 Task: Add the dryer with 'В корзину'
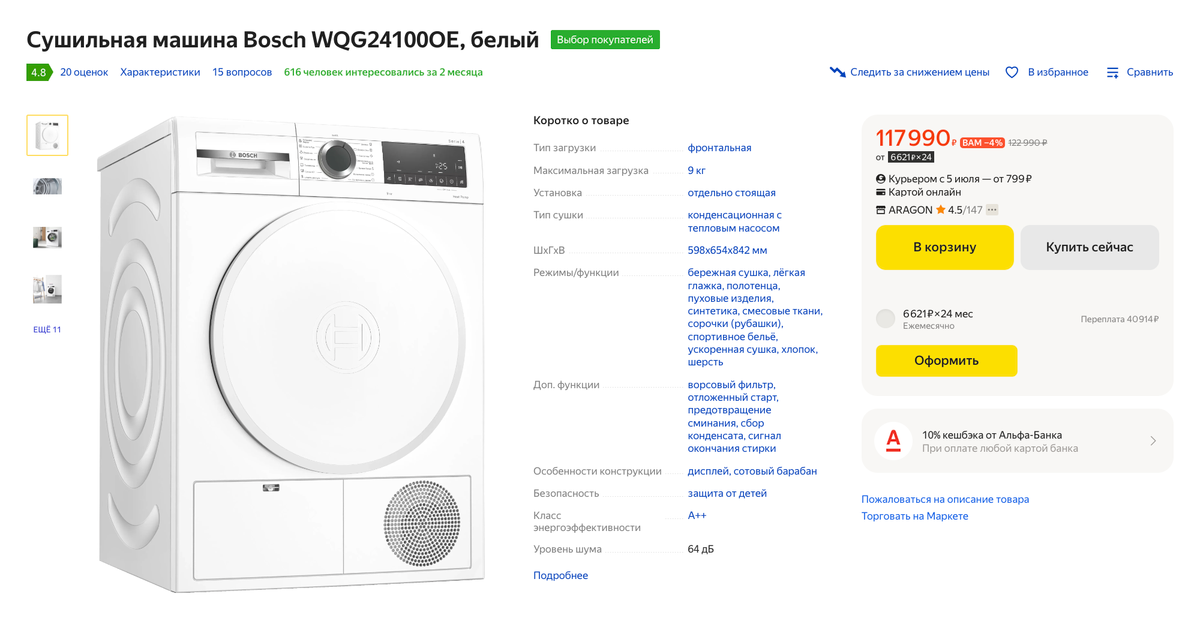pyautogui.click(x=945, y=247)
